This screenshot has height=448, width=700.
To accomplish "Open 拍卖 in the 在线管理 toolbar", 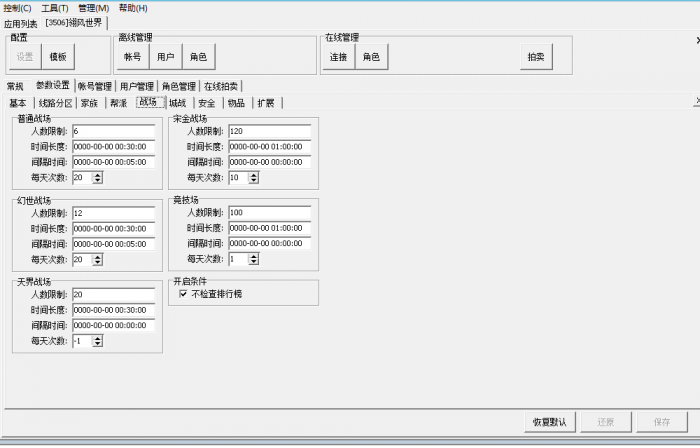I will click(537, 57).
